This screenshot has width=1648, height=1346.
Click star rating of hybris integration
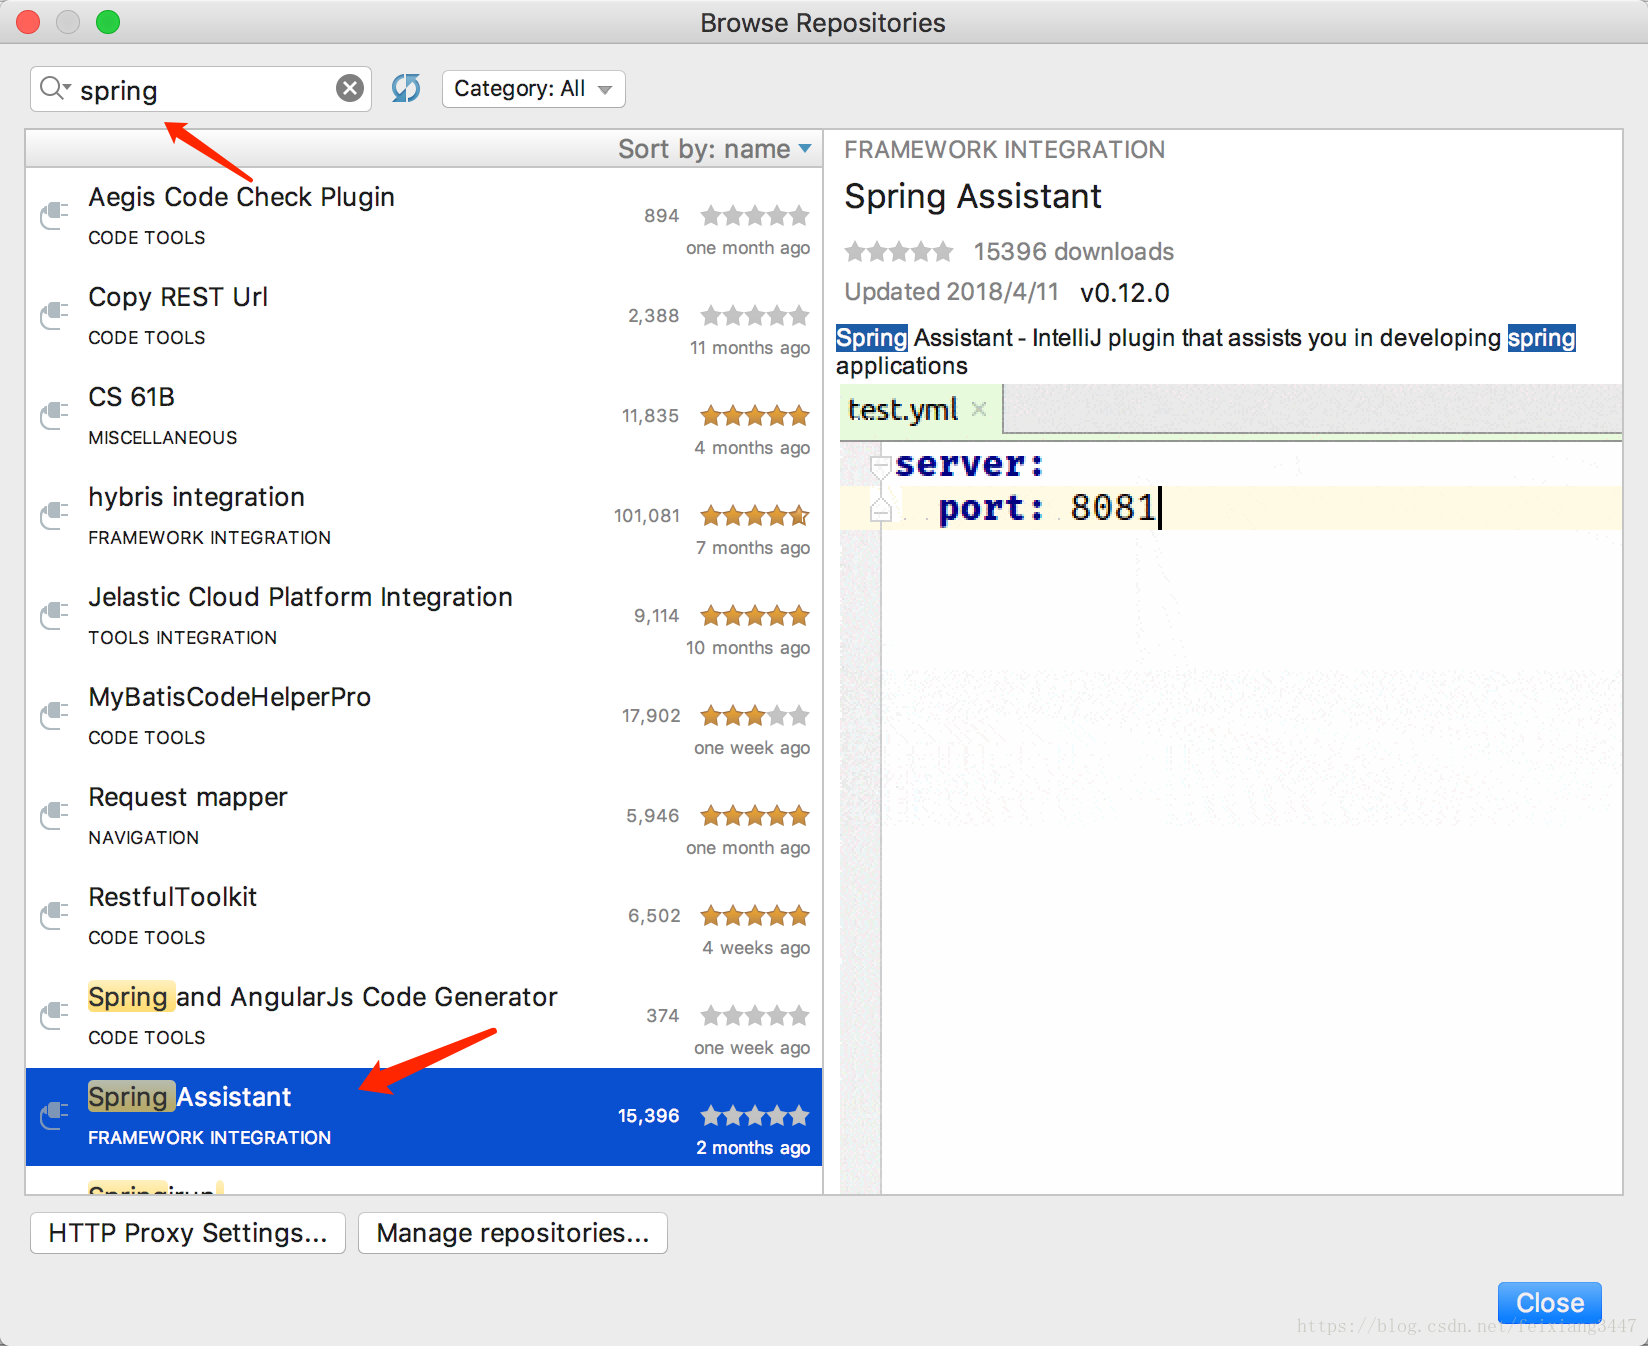755,516
